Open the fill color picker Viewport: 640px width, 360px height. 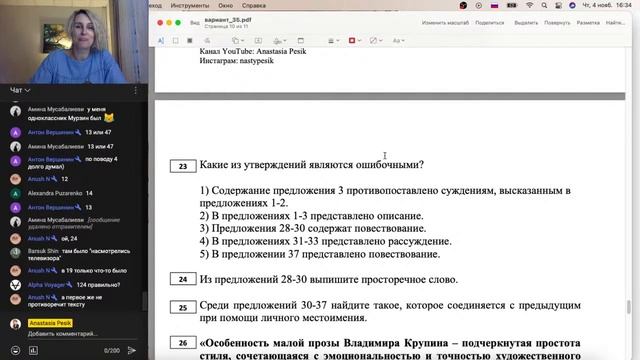pos(376,40)
